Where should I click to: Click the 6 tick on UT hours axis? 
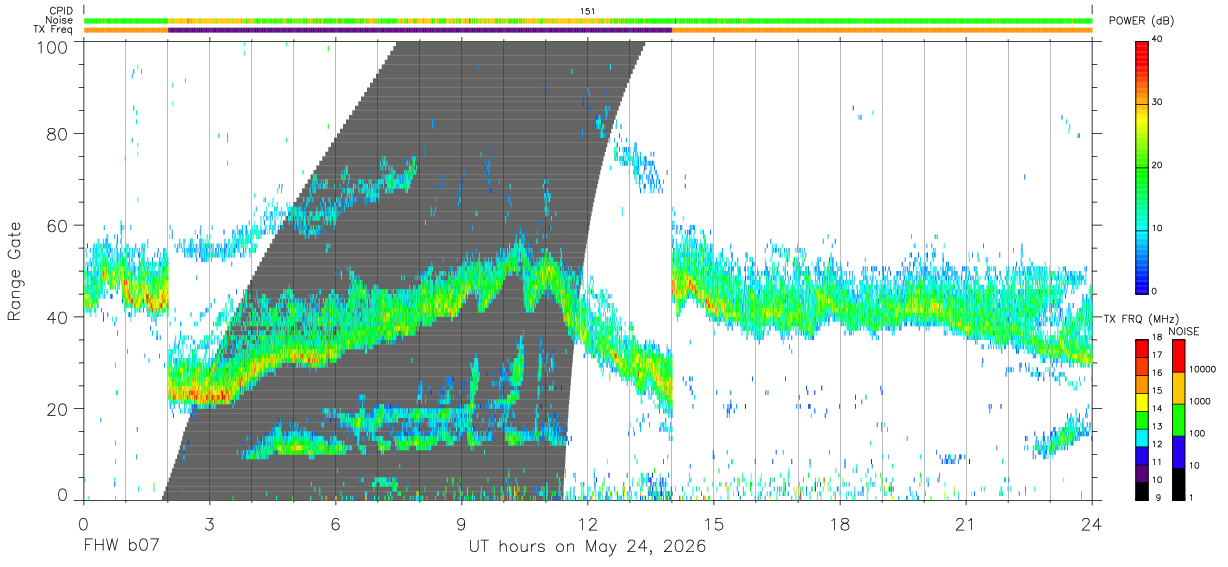coord(335,524)
